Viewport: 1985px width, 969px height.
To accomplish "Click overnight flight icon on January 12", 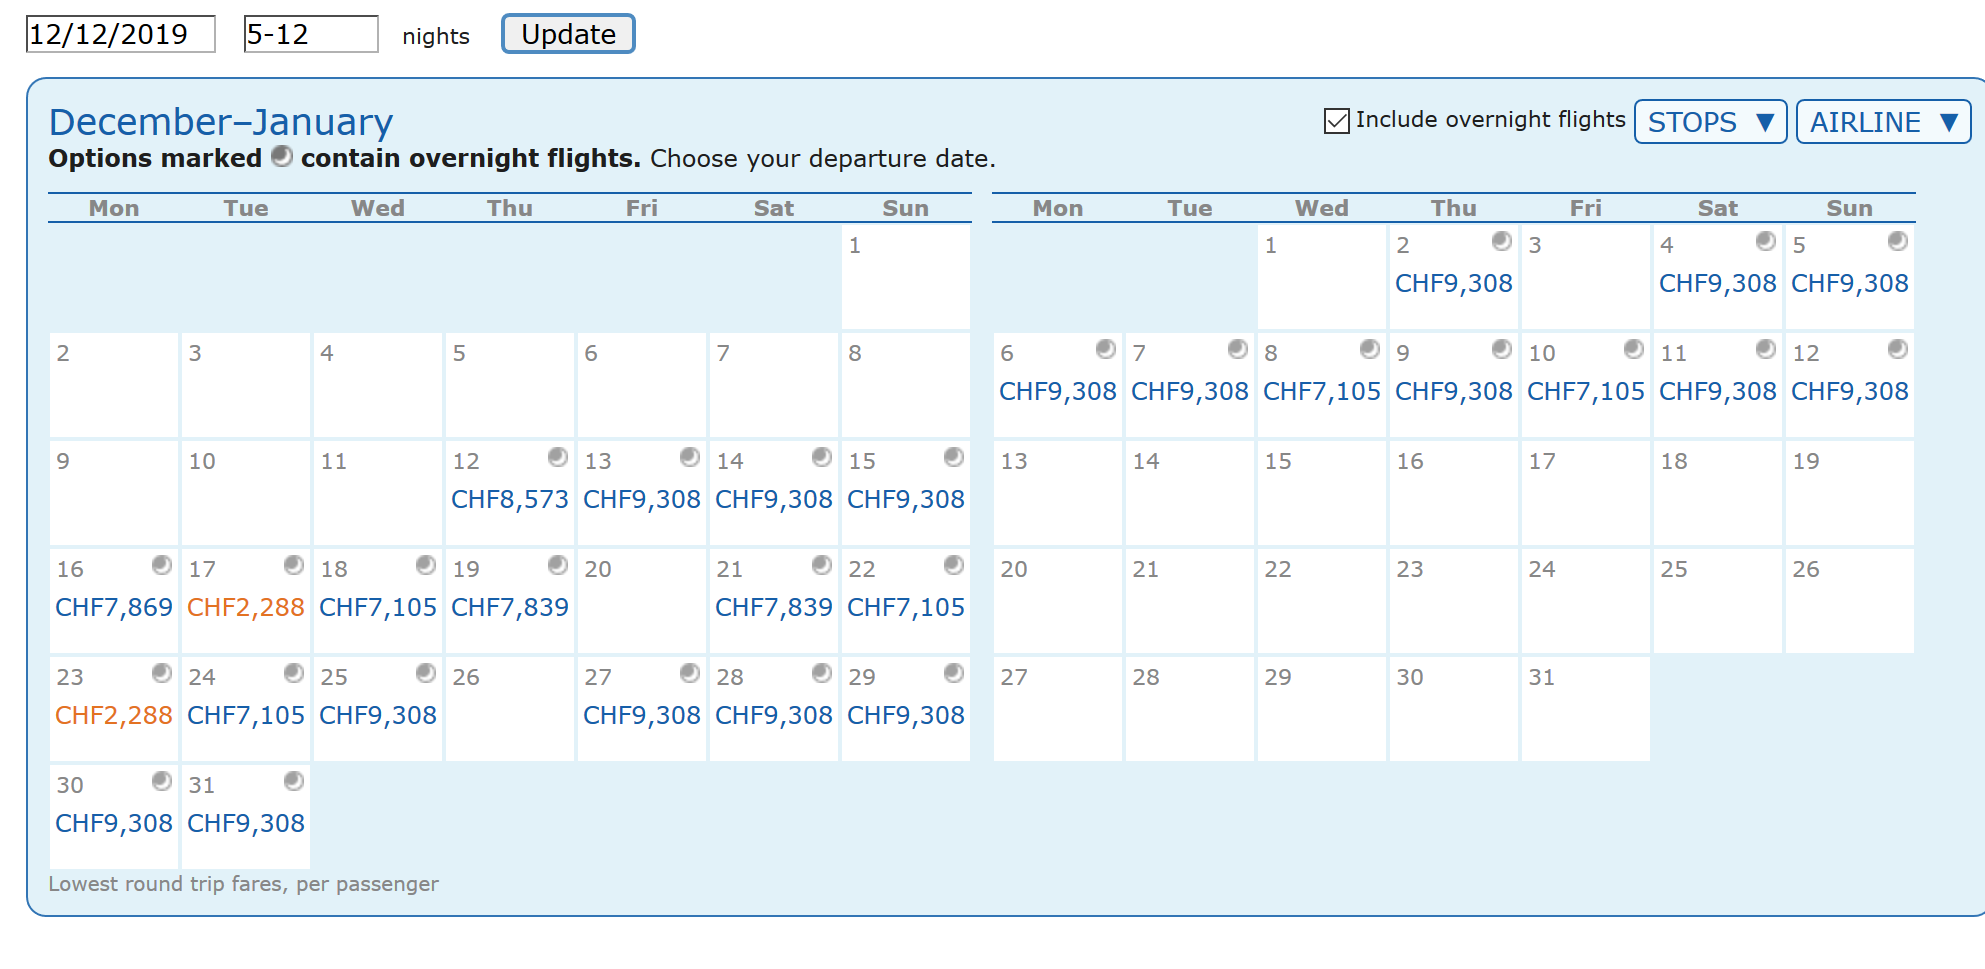I will click(1898, 349).
